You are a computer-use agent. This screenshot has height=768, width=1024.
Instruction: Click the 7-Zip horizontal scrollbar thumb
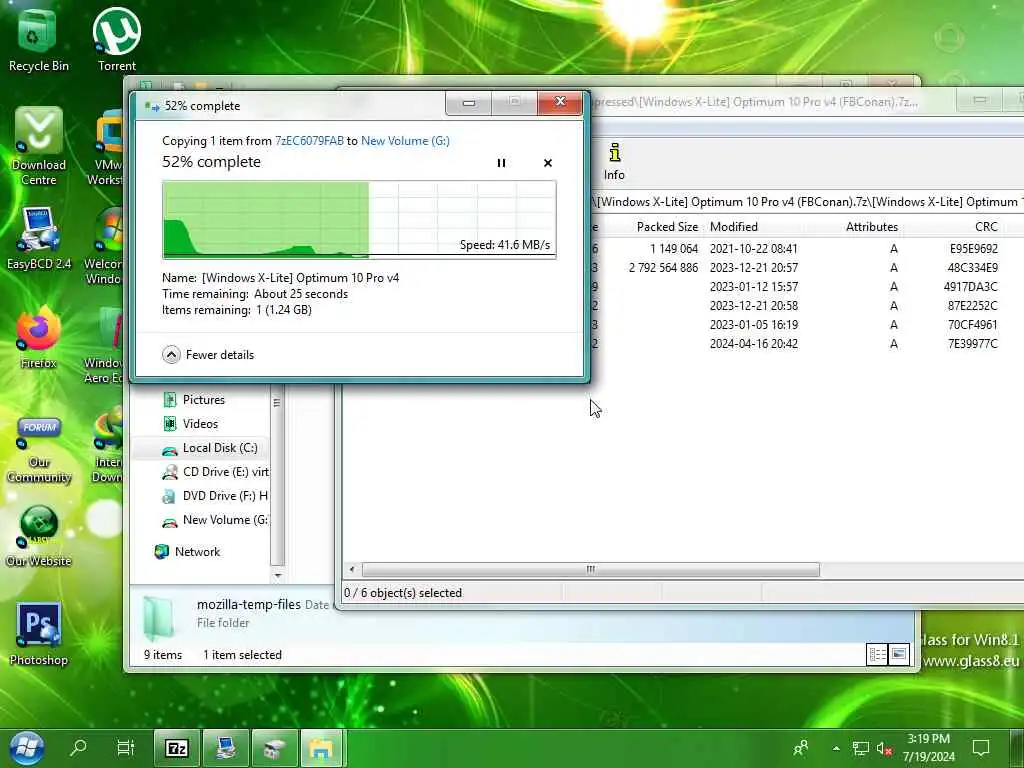coord(590,569)
